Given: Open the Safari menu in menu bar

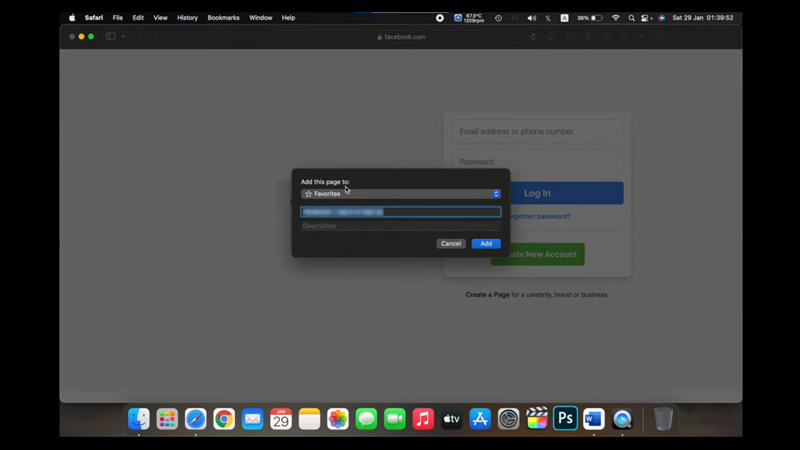Looking at the screenshot, I should [x=94, y=18].
